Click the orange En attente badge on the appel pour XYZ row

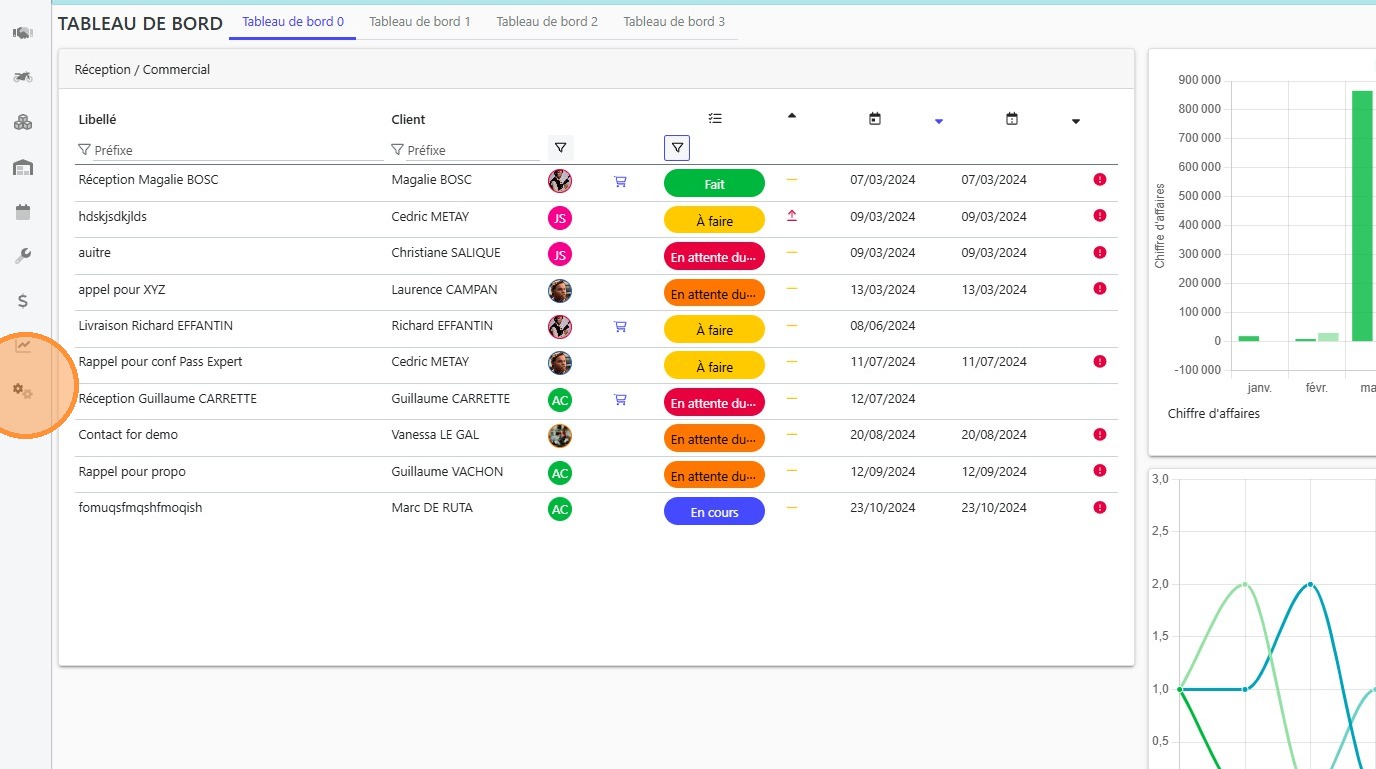(714, 294)
